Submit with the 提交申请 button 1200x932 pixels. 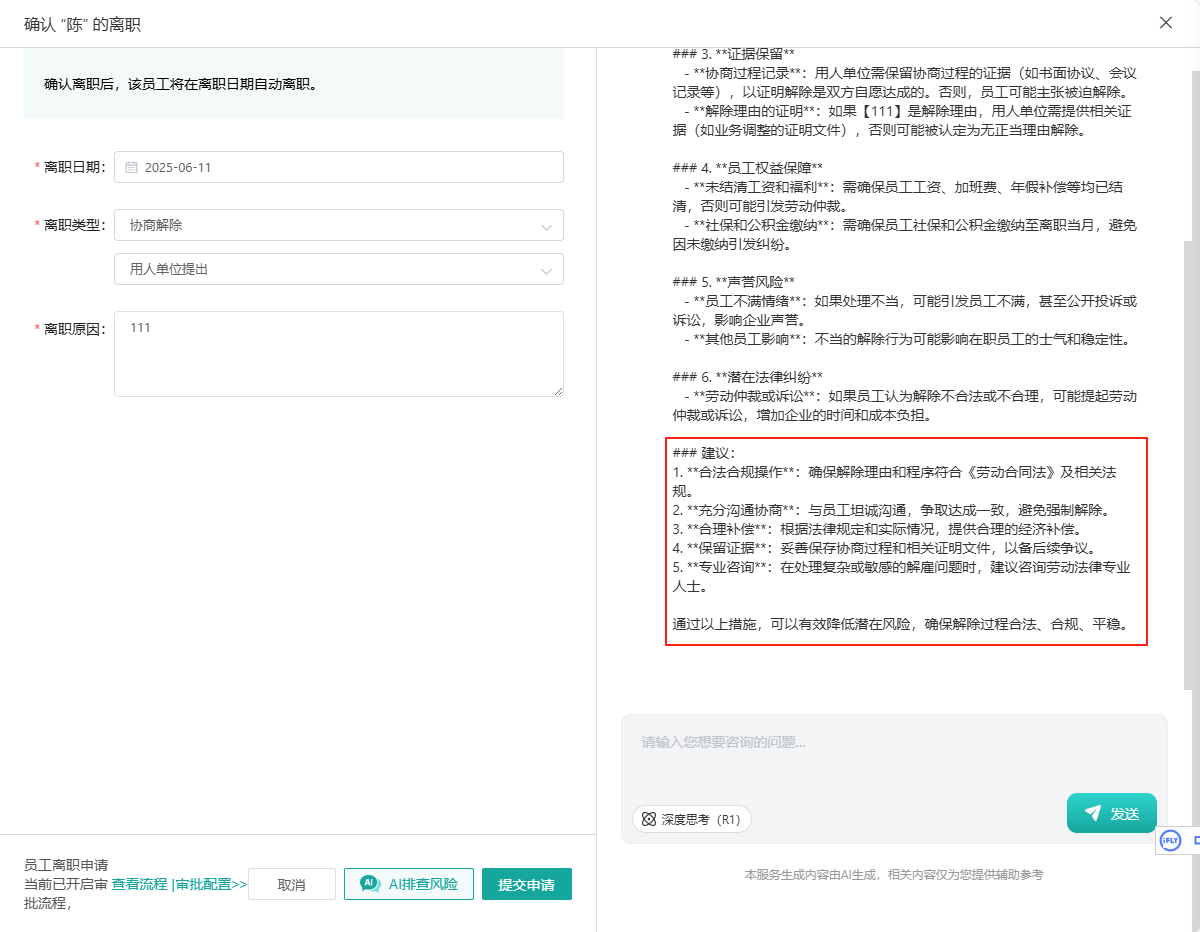point(526,884)
